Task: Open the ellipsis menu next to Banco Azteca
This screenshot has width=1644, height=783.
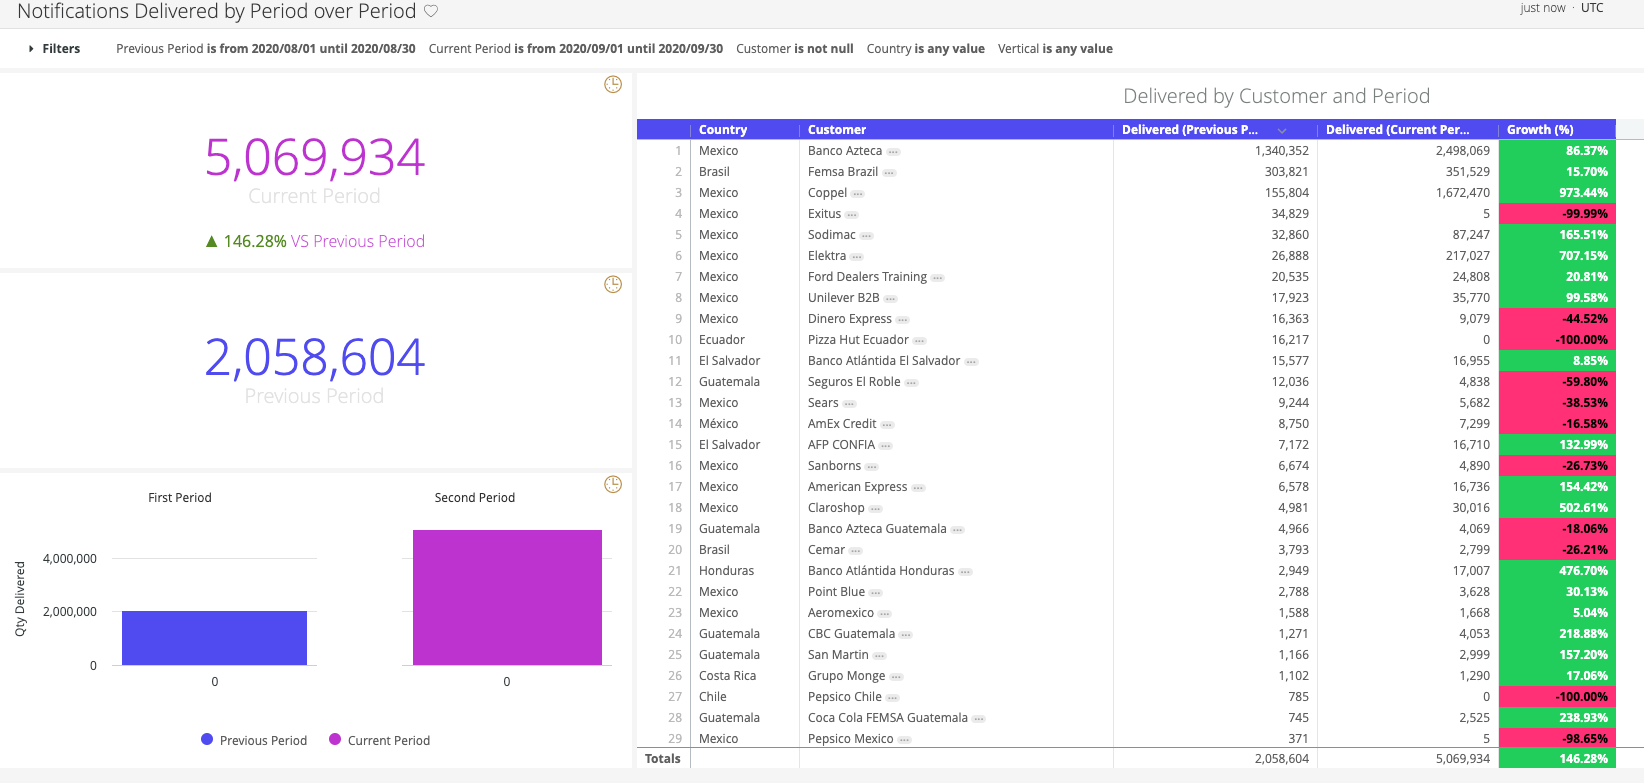Action: point(894,152)
